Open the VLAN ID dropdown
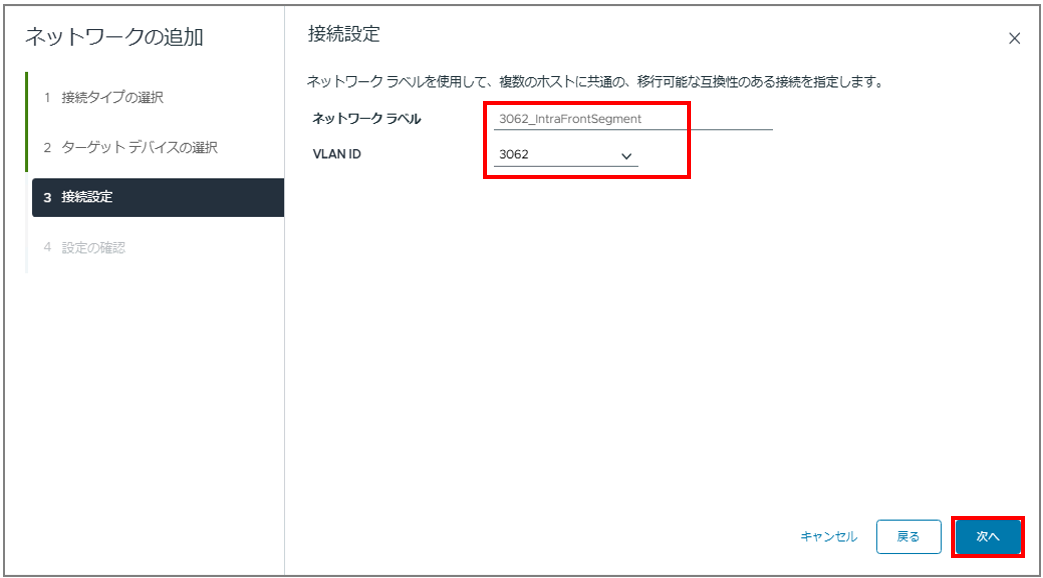This screenshot has height=578, width=1043. tap(565, 155)
